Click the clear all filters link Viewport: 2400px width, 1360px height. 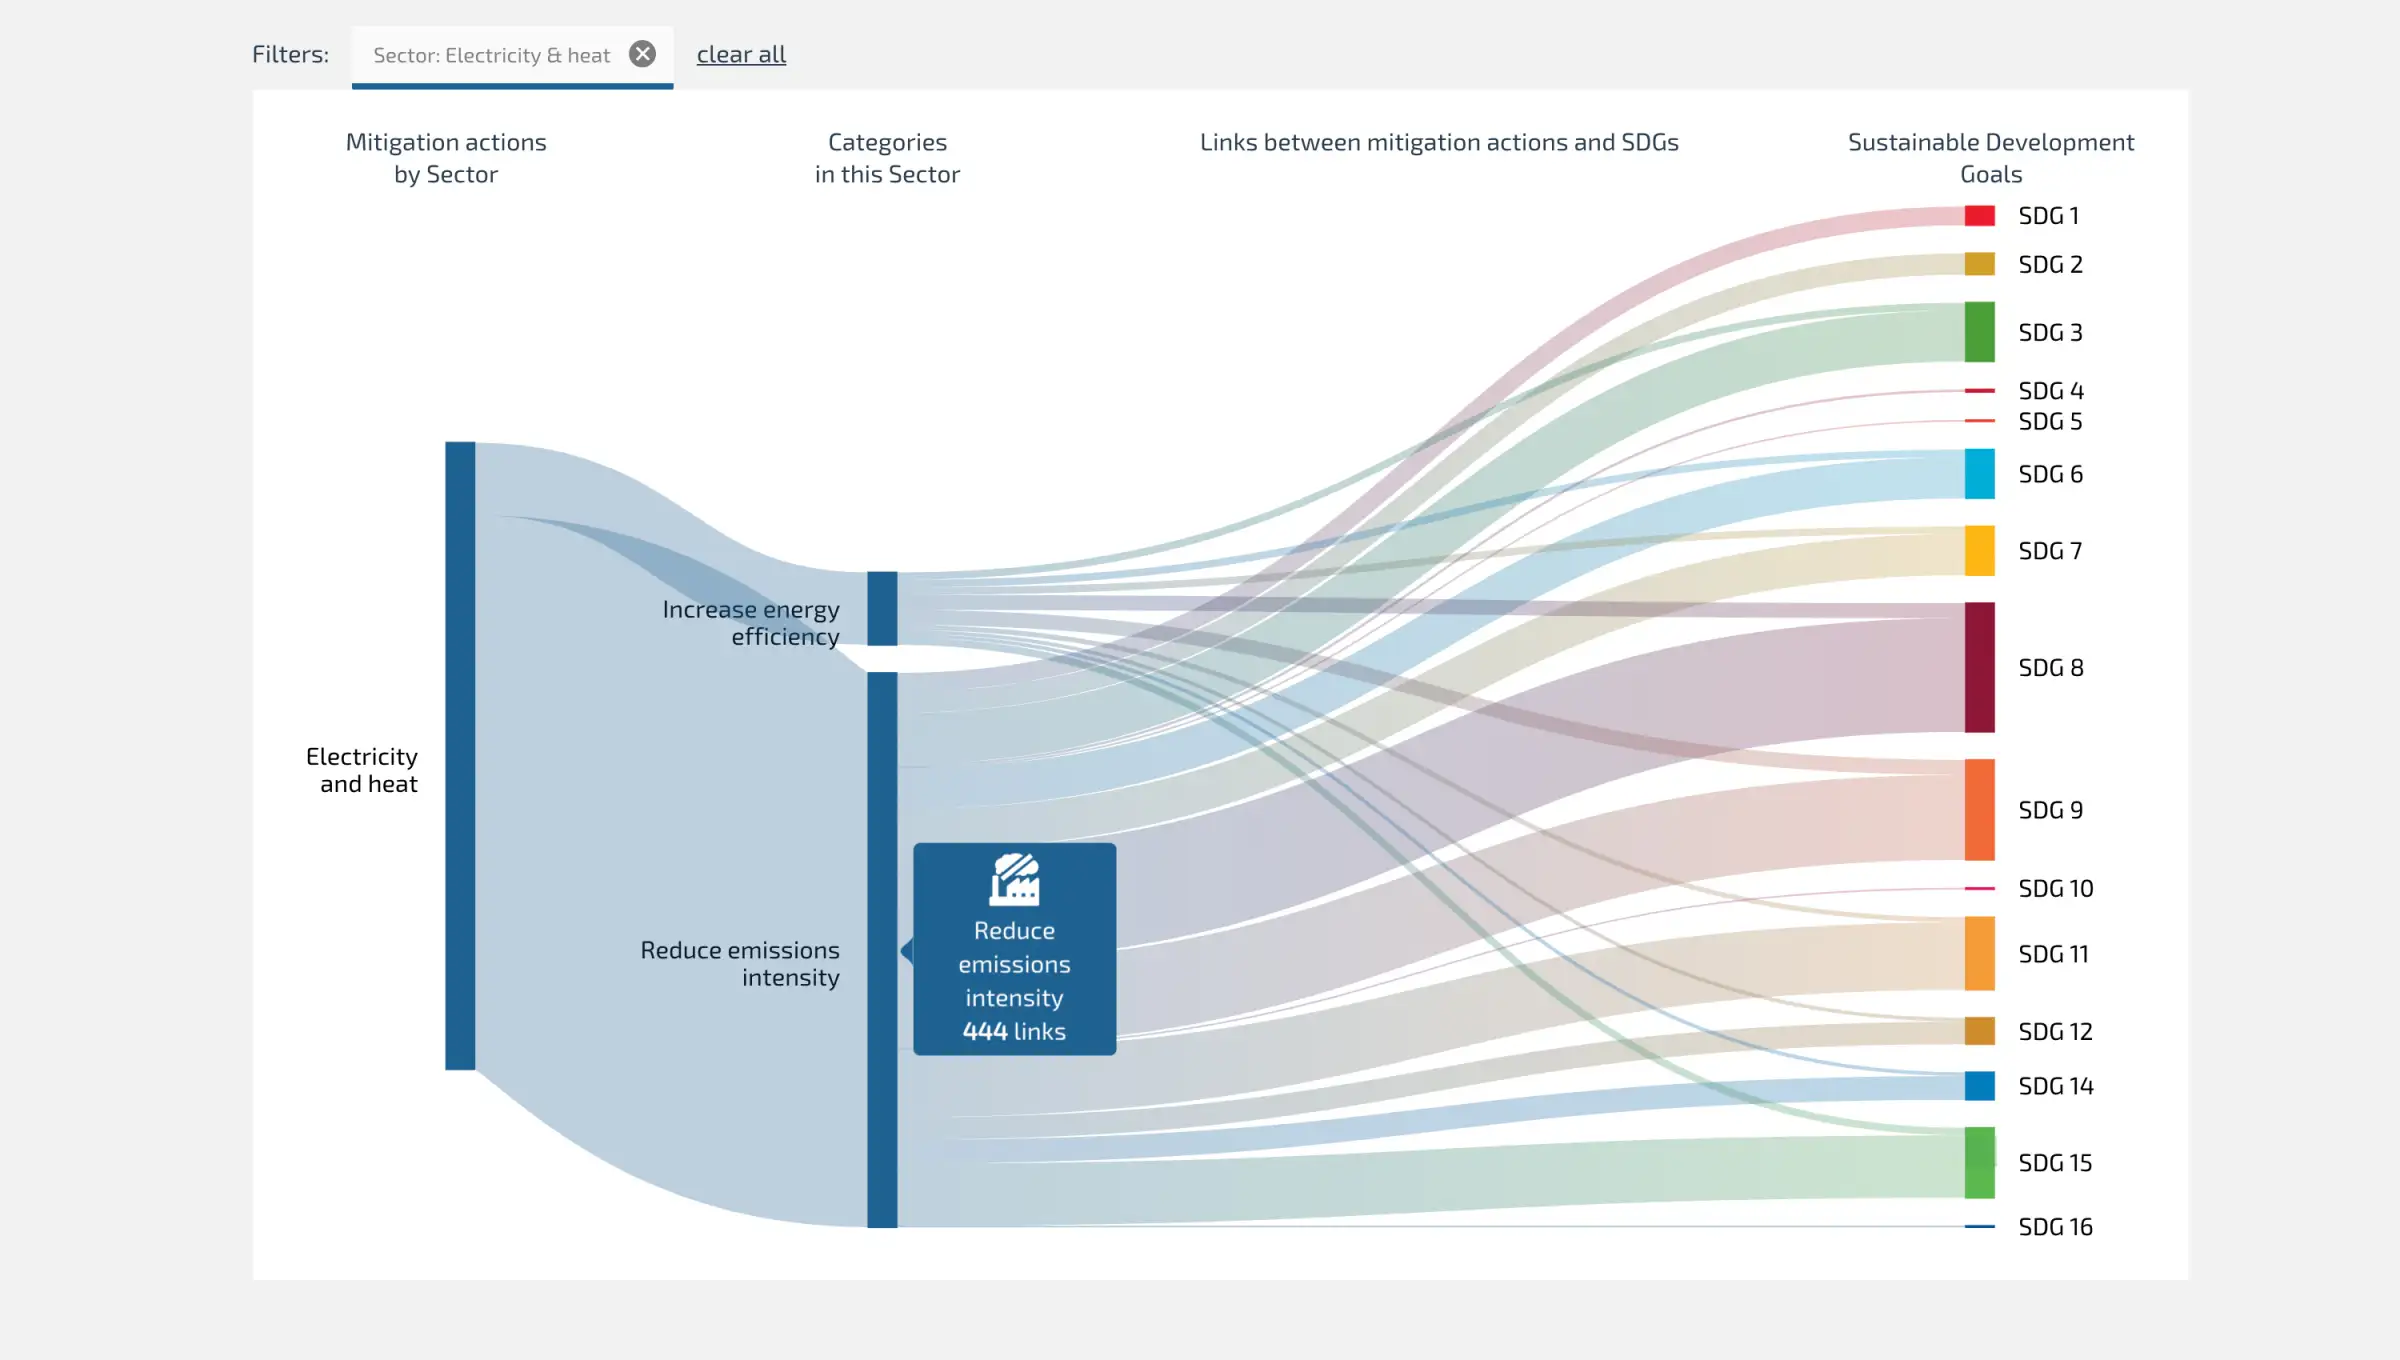pyautogui.click(x=741, y=54)
